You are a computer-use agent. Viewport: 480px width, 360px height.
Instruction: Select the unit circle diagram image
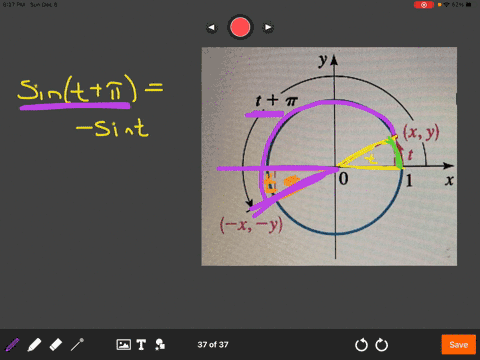click(329, 156)
